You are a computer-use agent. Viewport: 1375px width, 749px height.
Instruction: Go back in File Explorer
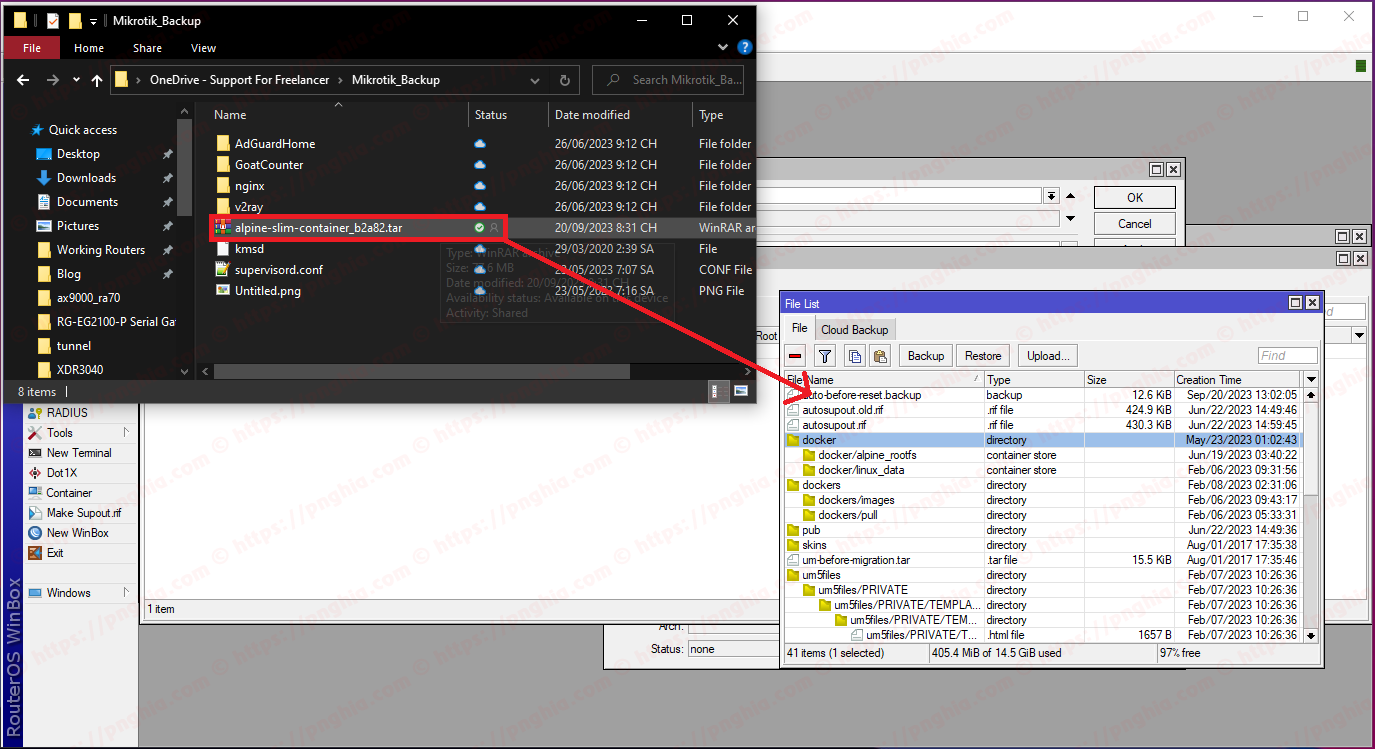click(x=23, y=80)
